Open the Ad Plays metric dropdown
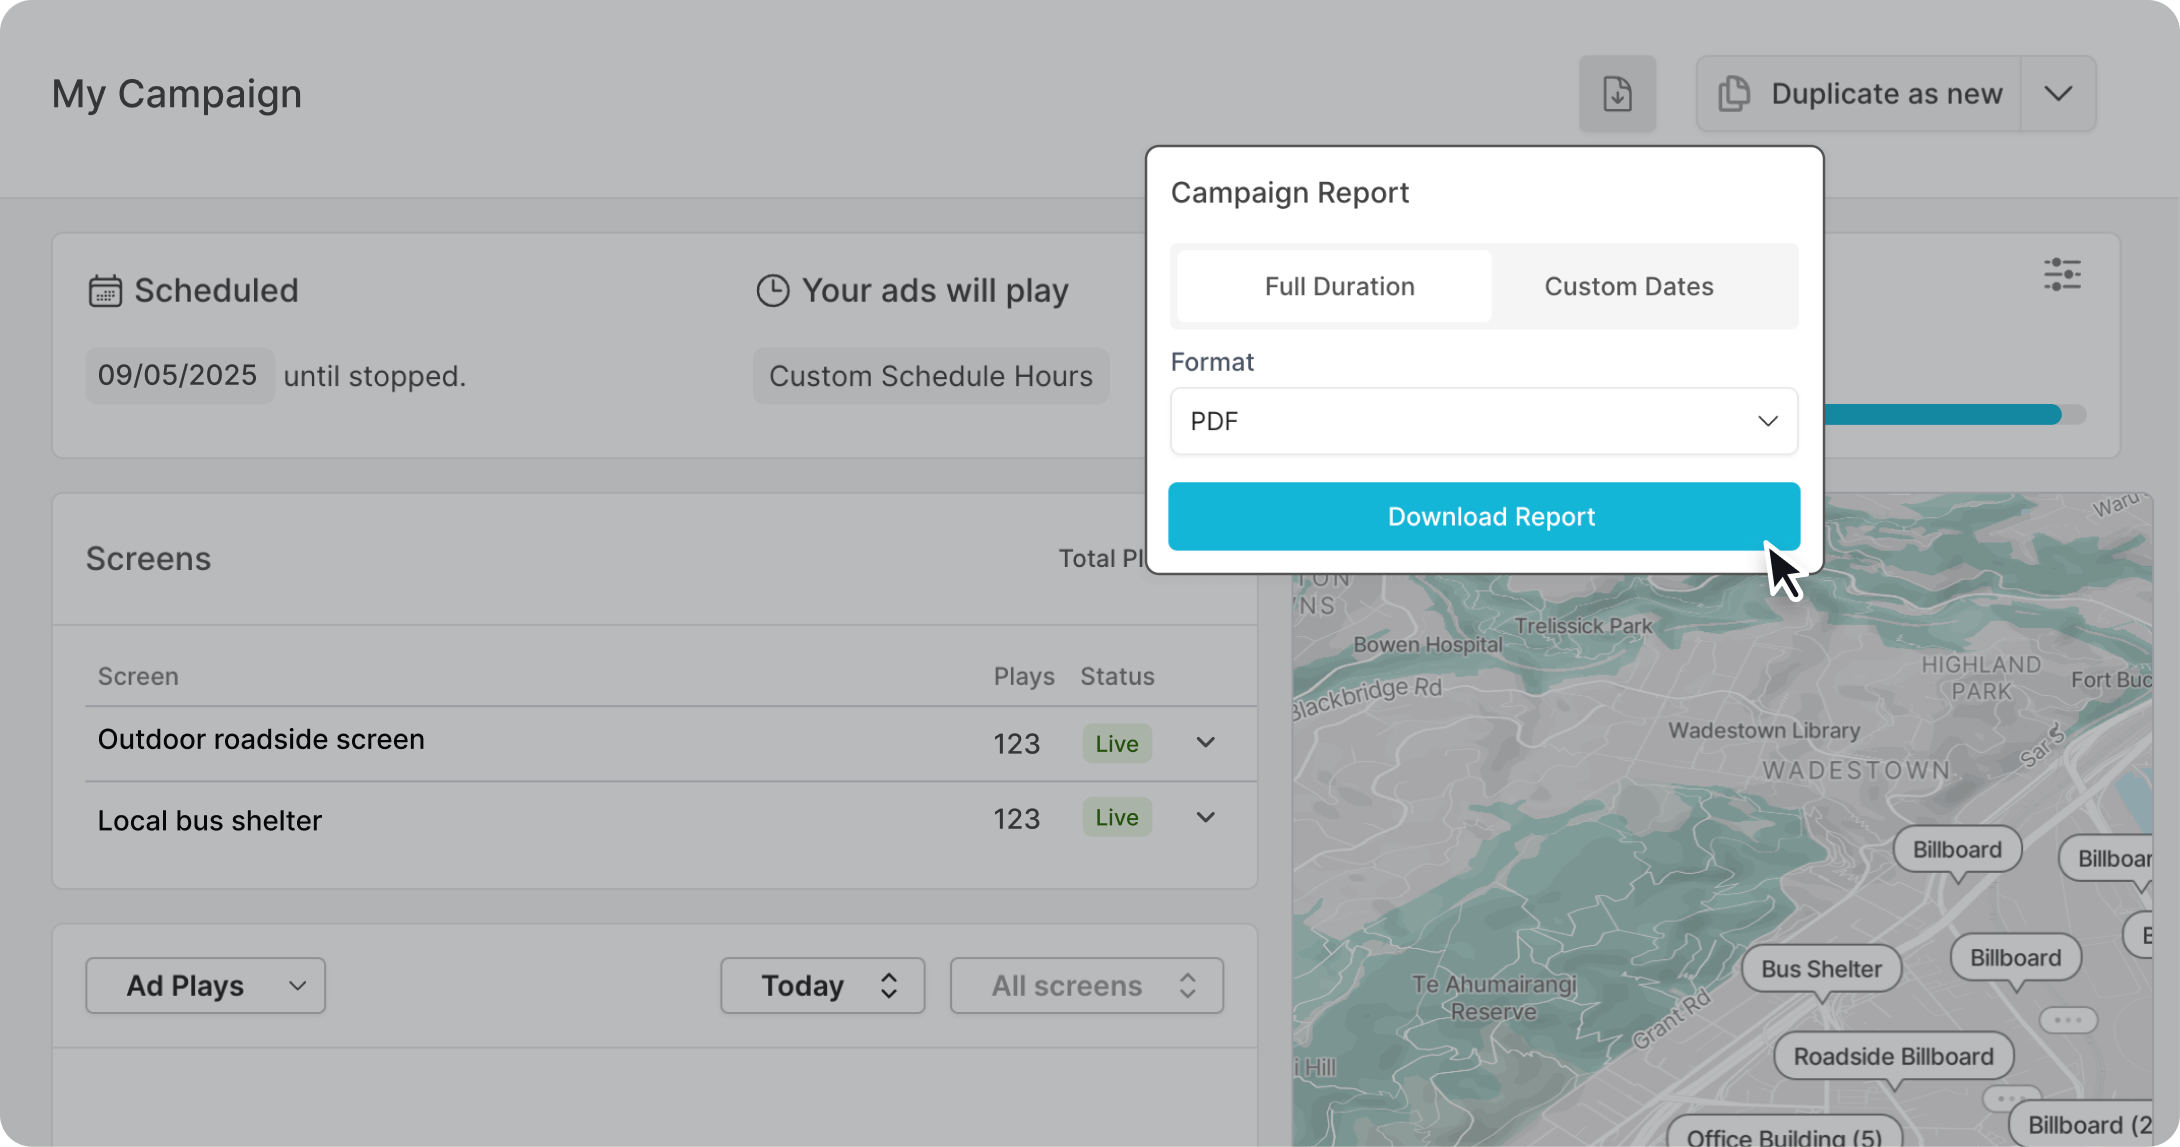2180x1147 pixels. point(205,986)
